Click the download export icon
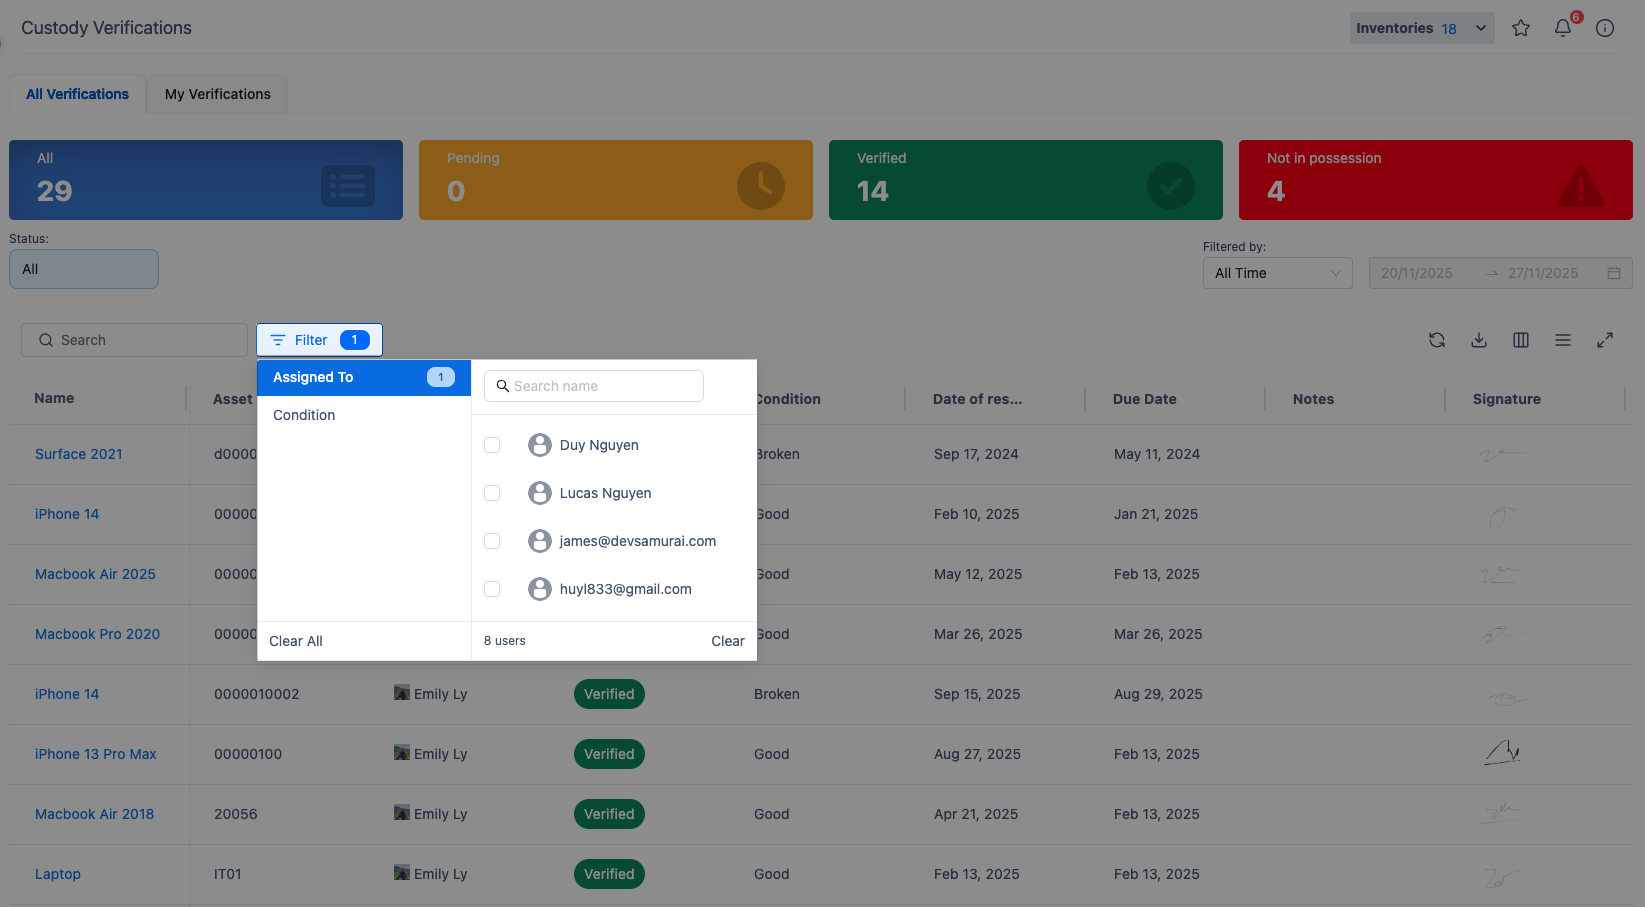This screenshot has width=1645, height=907. click(1479, 340)
